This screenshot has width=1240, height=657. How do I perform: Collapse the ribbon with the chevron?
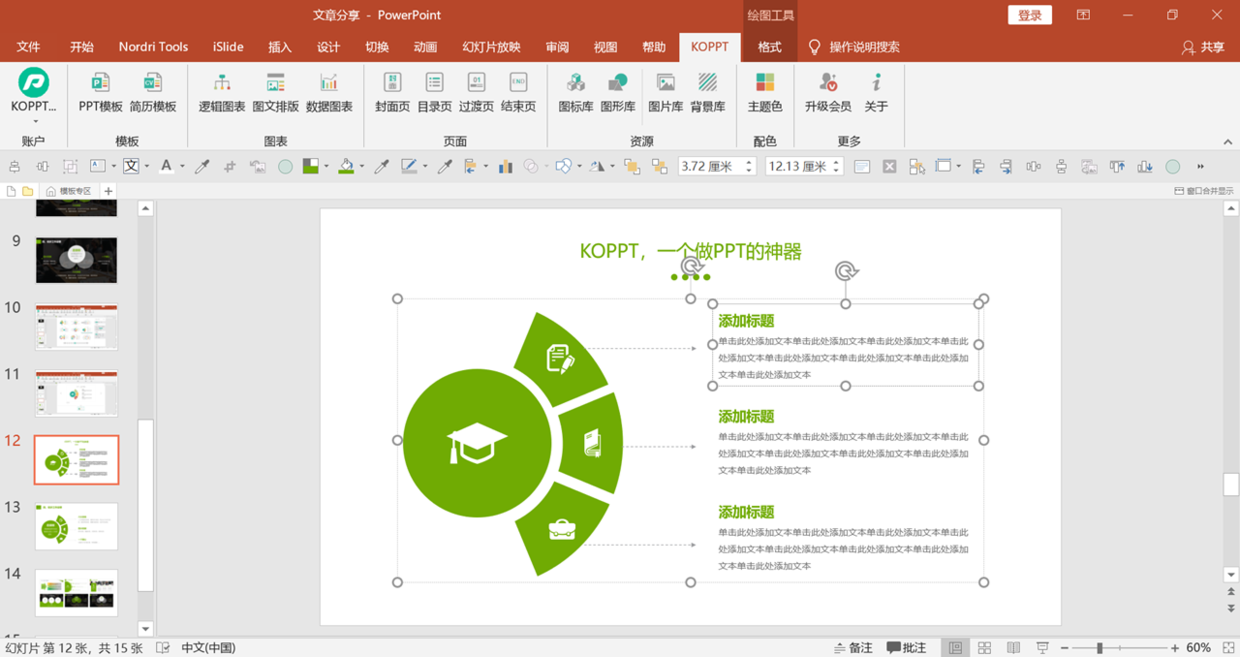tap(1228, 142)
